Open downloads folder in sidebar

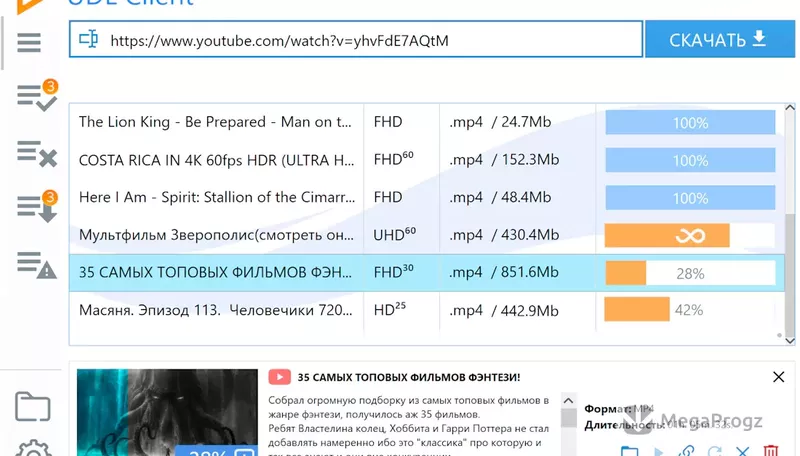coord(33,407)
